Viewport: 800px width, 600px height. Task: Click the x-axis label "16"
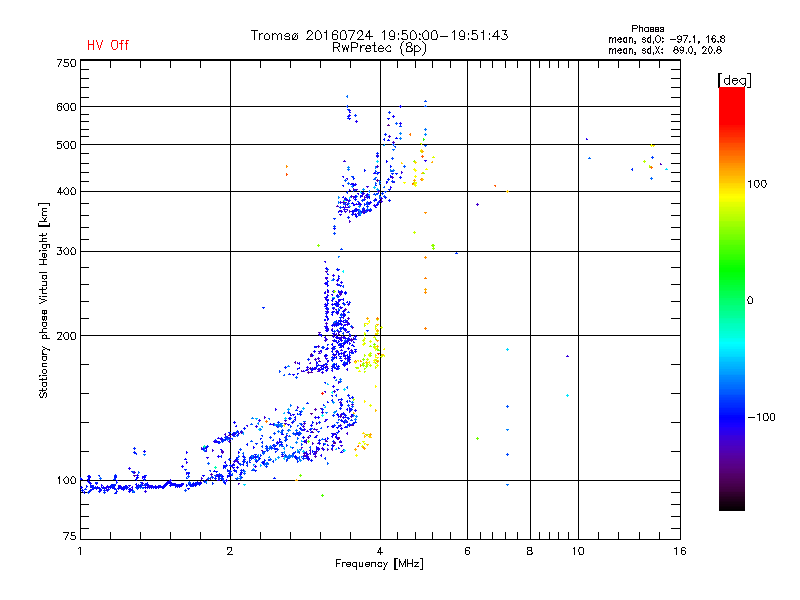click(680, 551)
